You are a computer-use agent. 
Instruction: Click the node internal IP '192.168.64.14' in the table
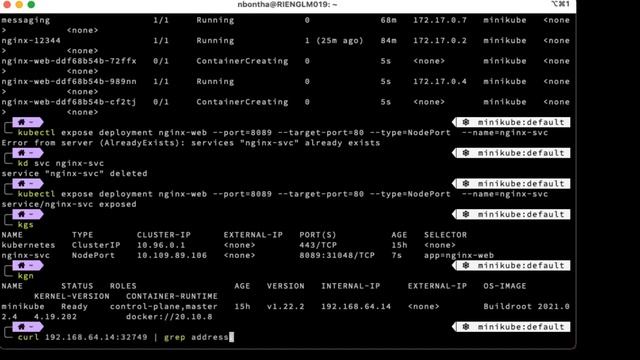[x=356, y=306]
